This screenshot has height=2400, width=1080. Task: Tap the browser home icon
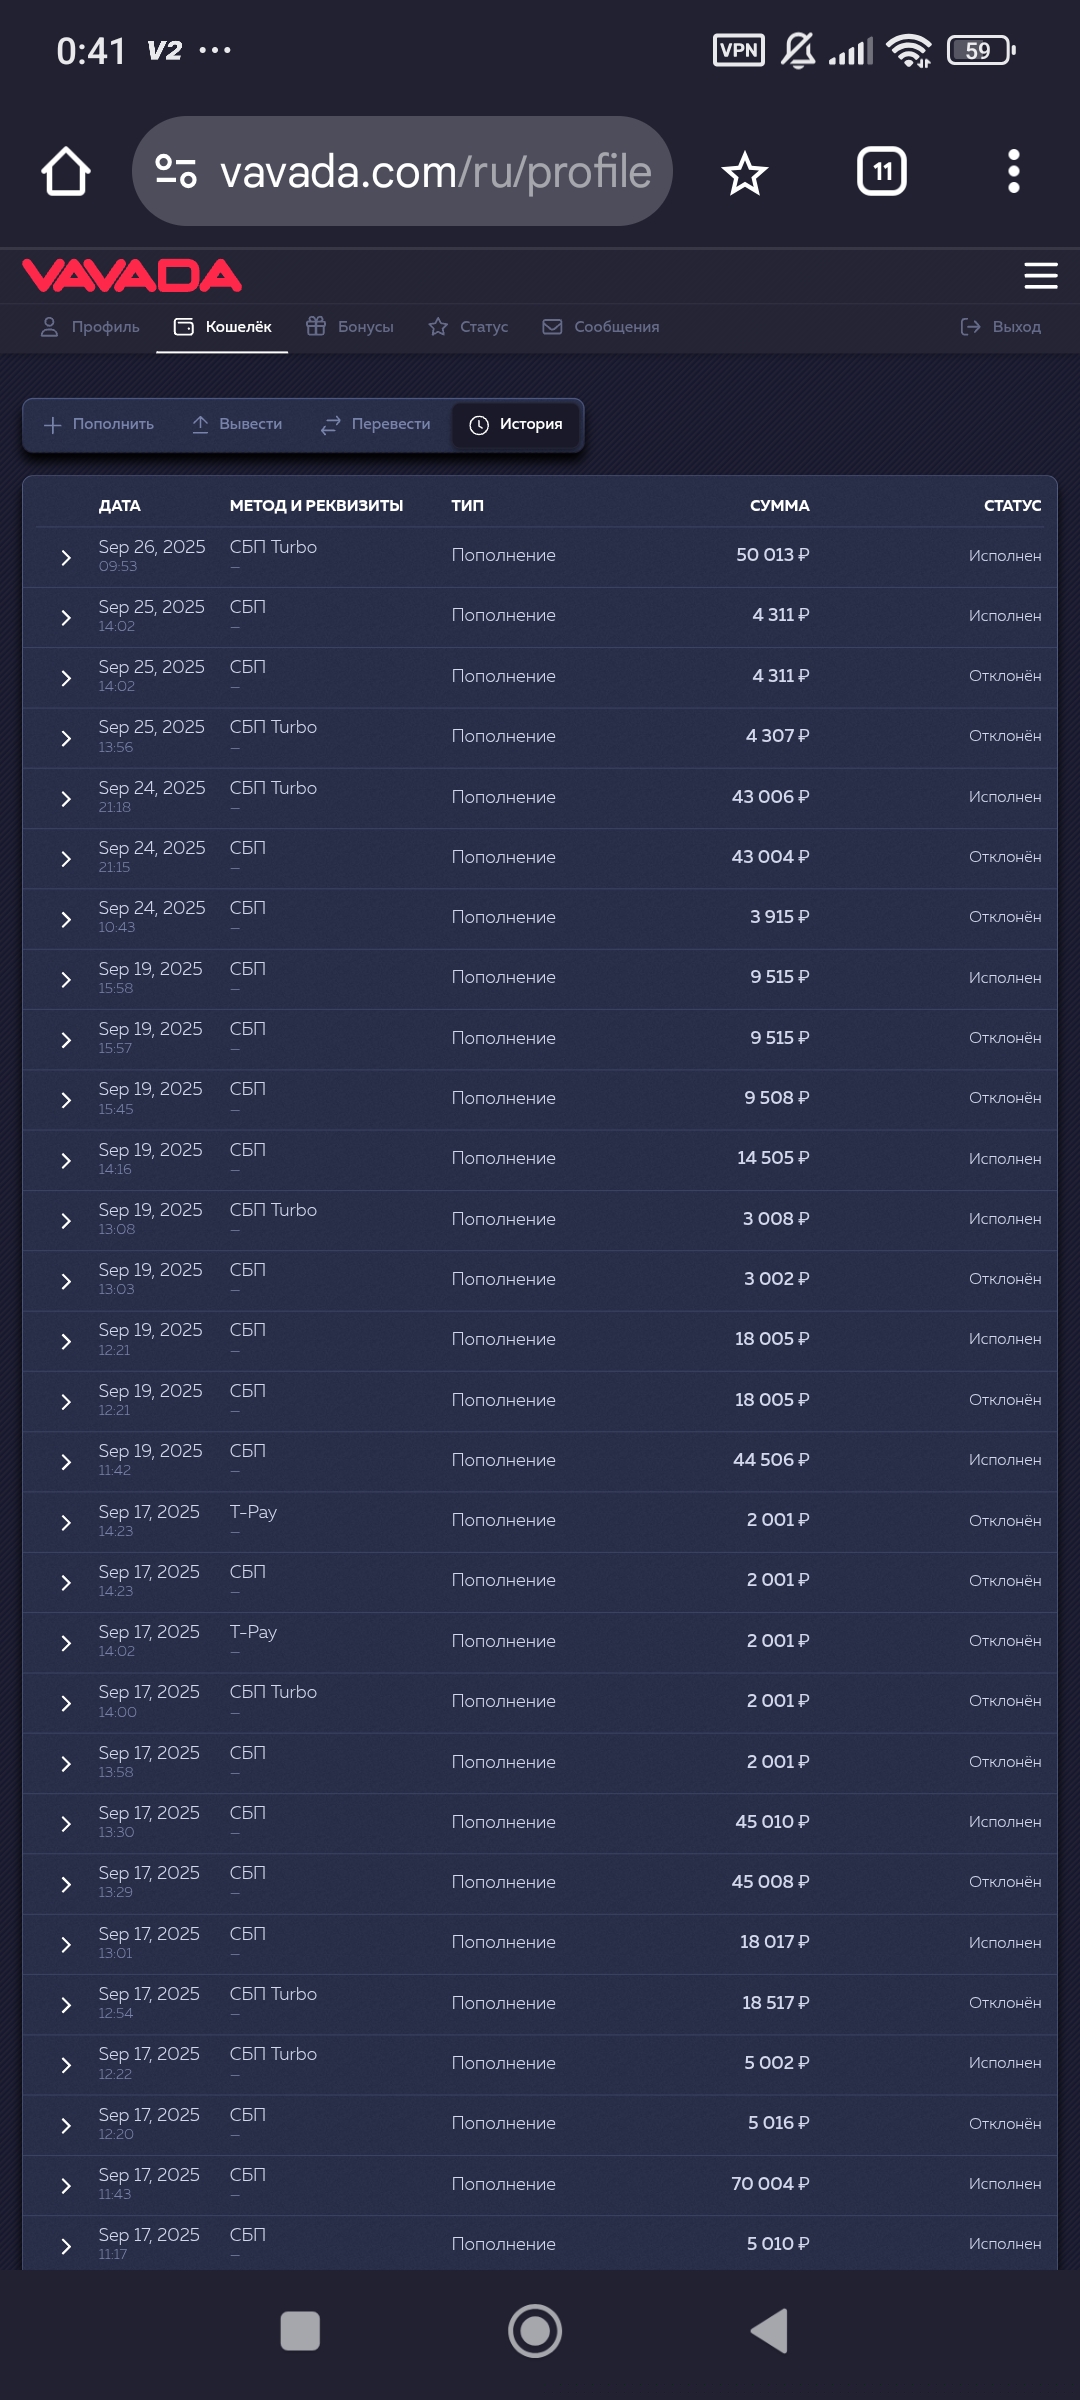pos(66,172)
